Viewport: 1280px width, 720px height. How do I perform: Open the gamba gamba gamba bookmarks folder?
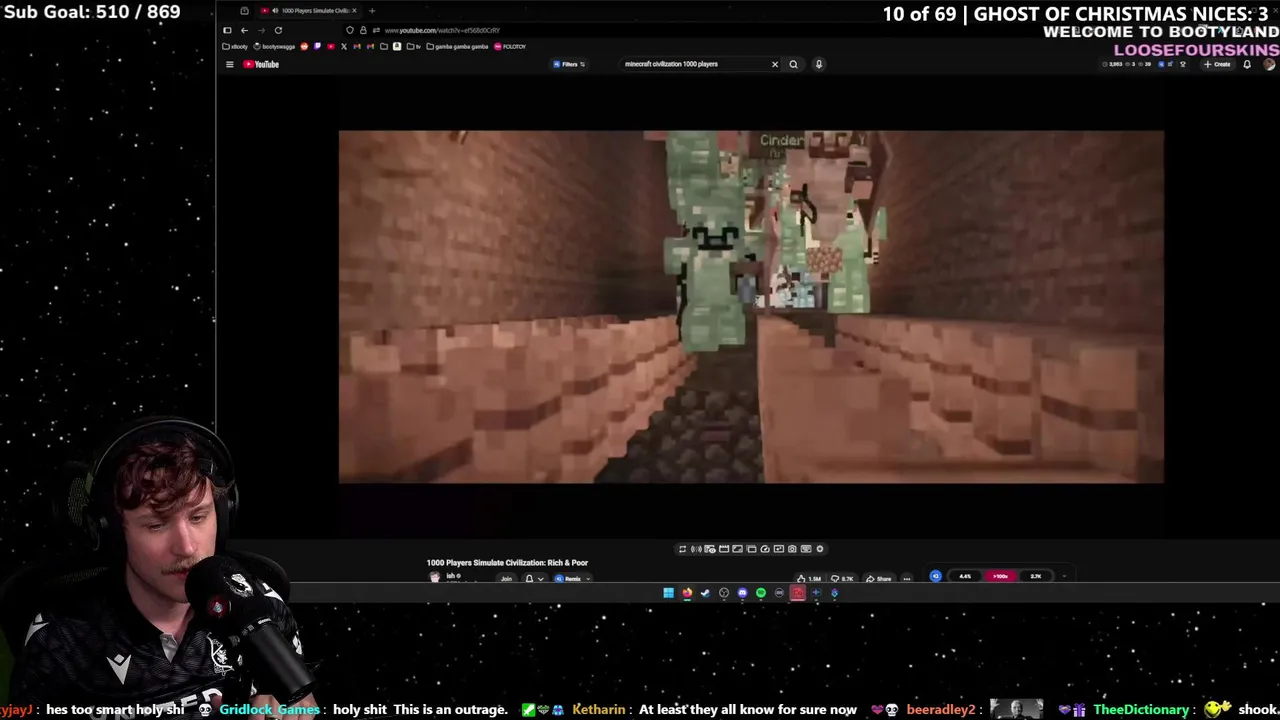click(457, 47)
